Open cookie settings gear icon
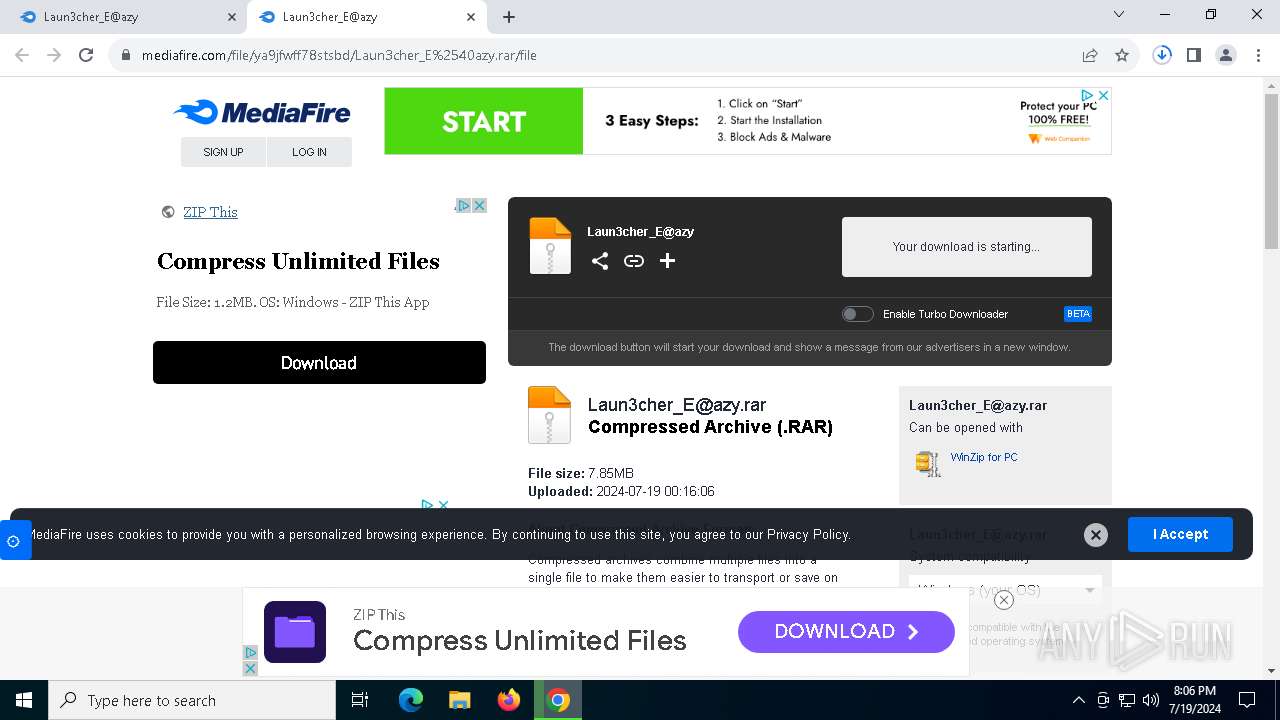The image size is (1280, 720). (x=13, y=541)
